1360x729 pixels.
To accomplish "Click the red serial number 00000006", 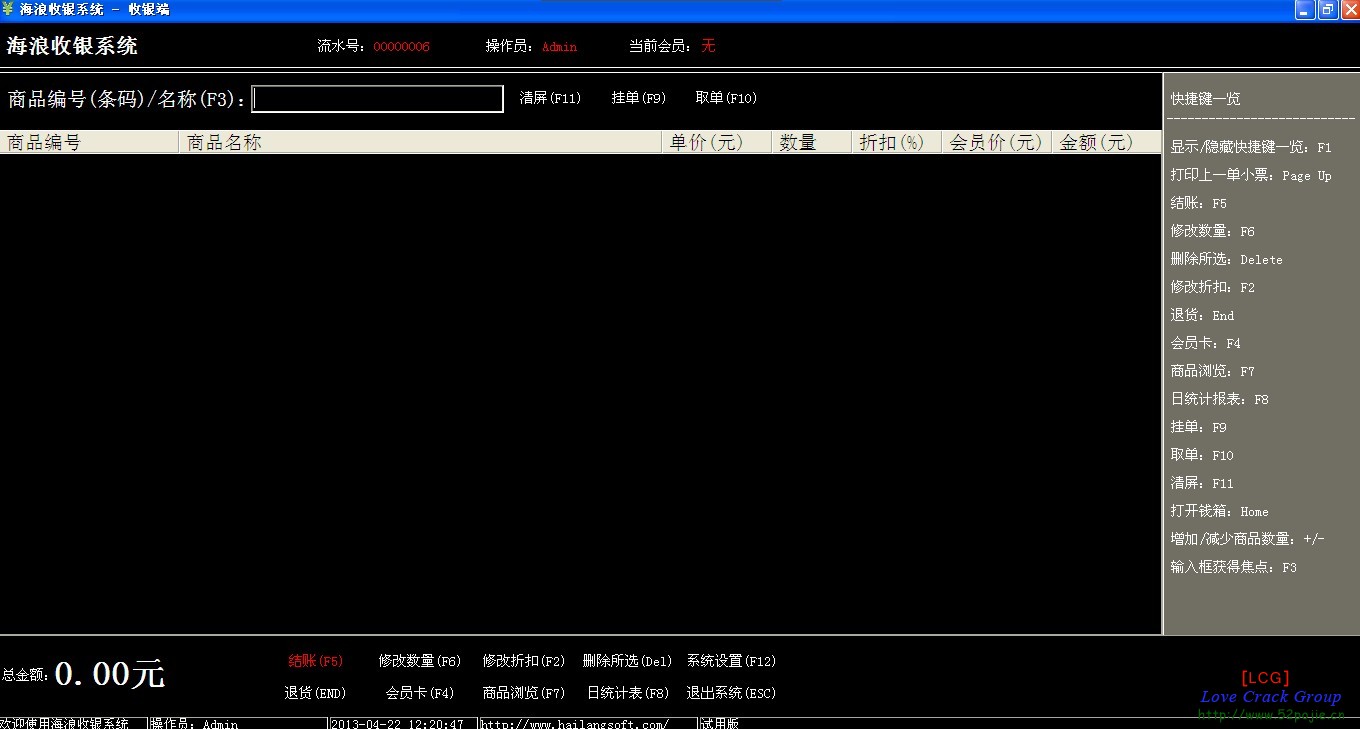I will click(x=402, y=47).
